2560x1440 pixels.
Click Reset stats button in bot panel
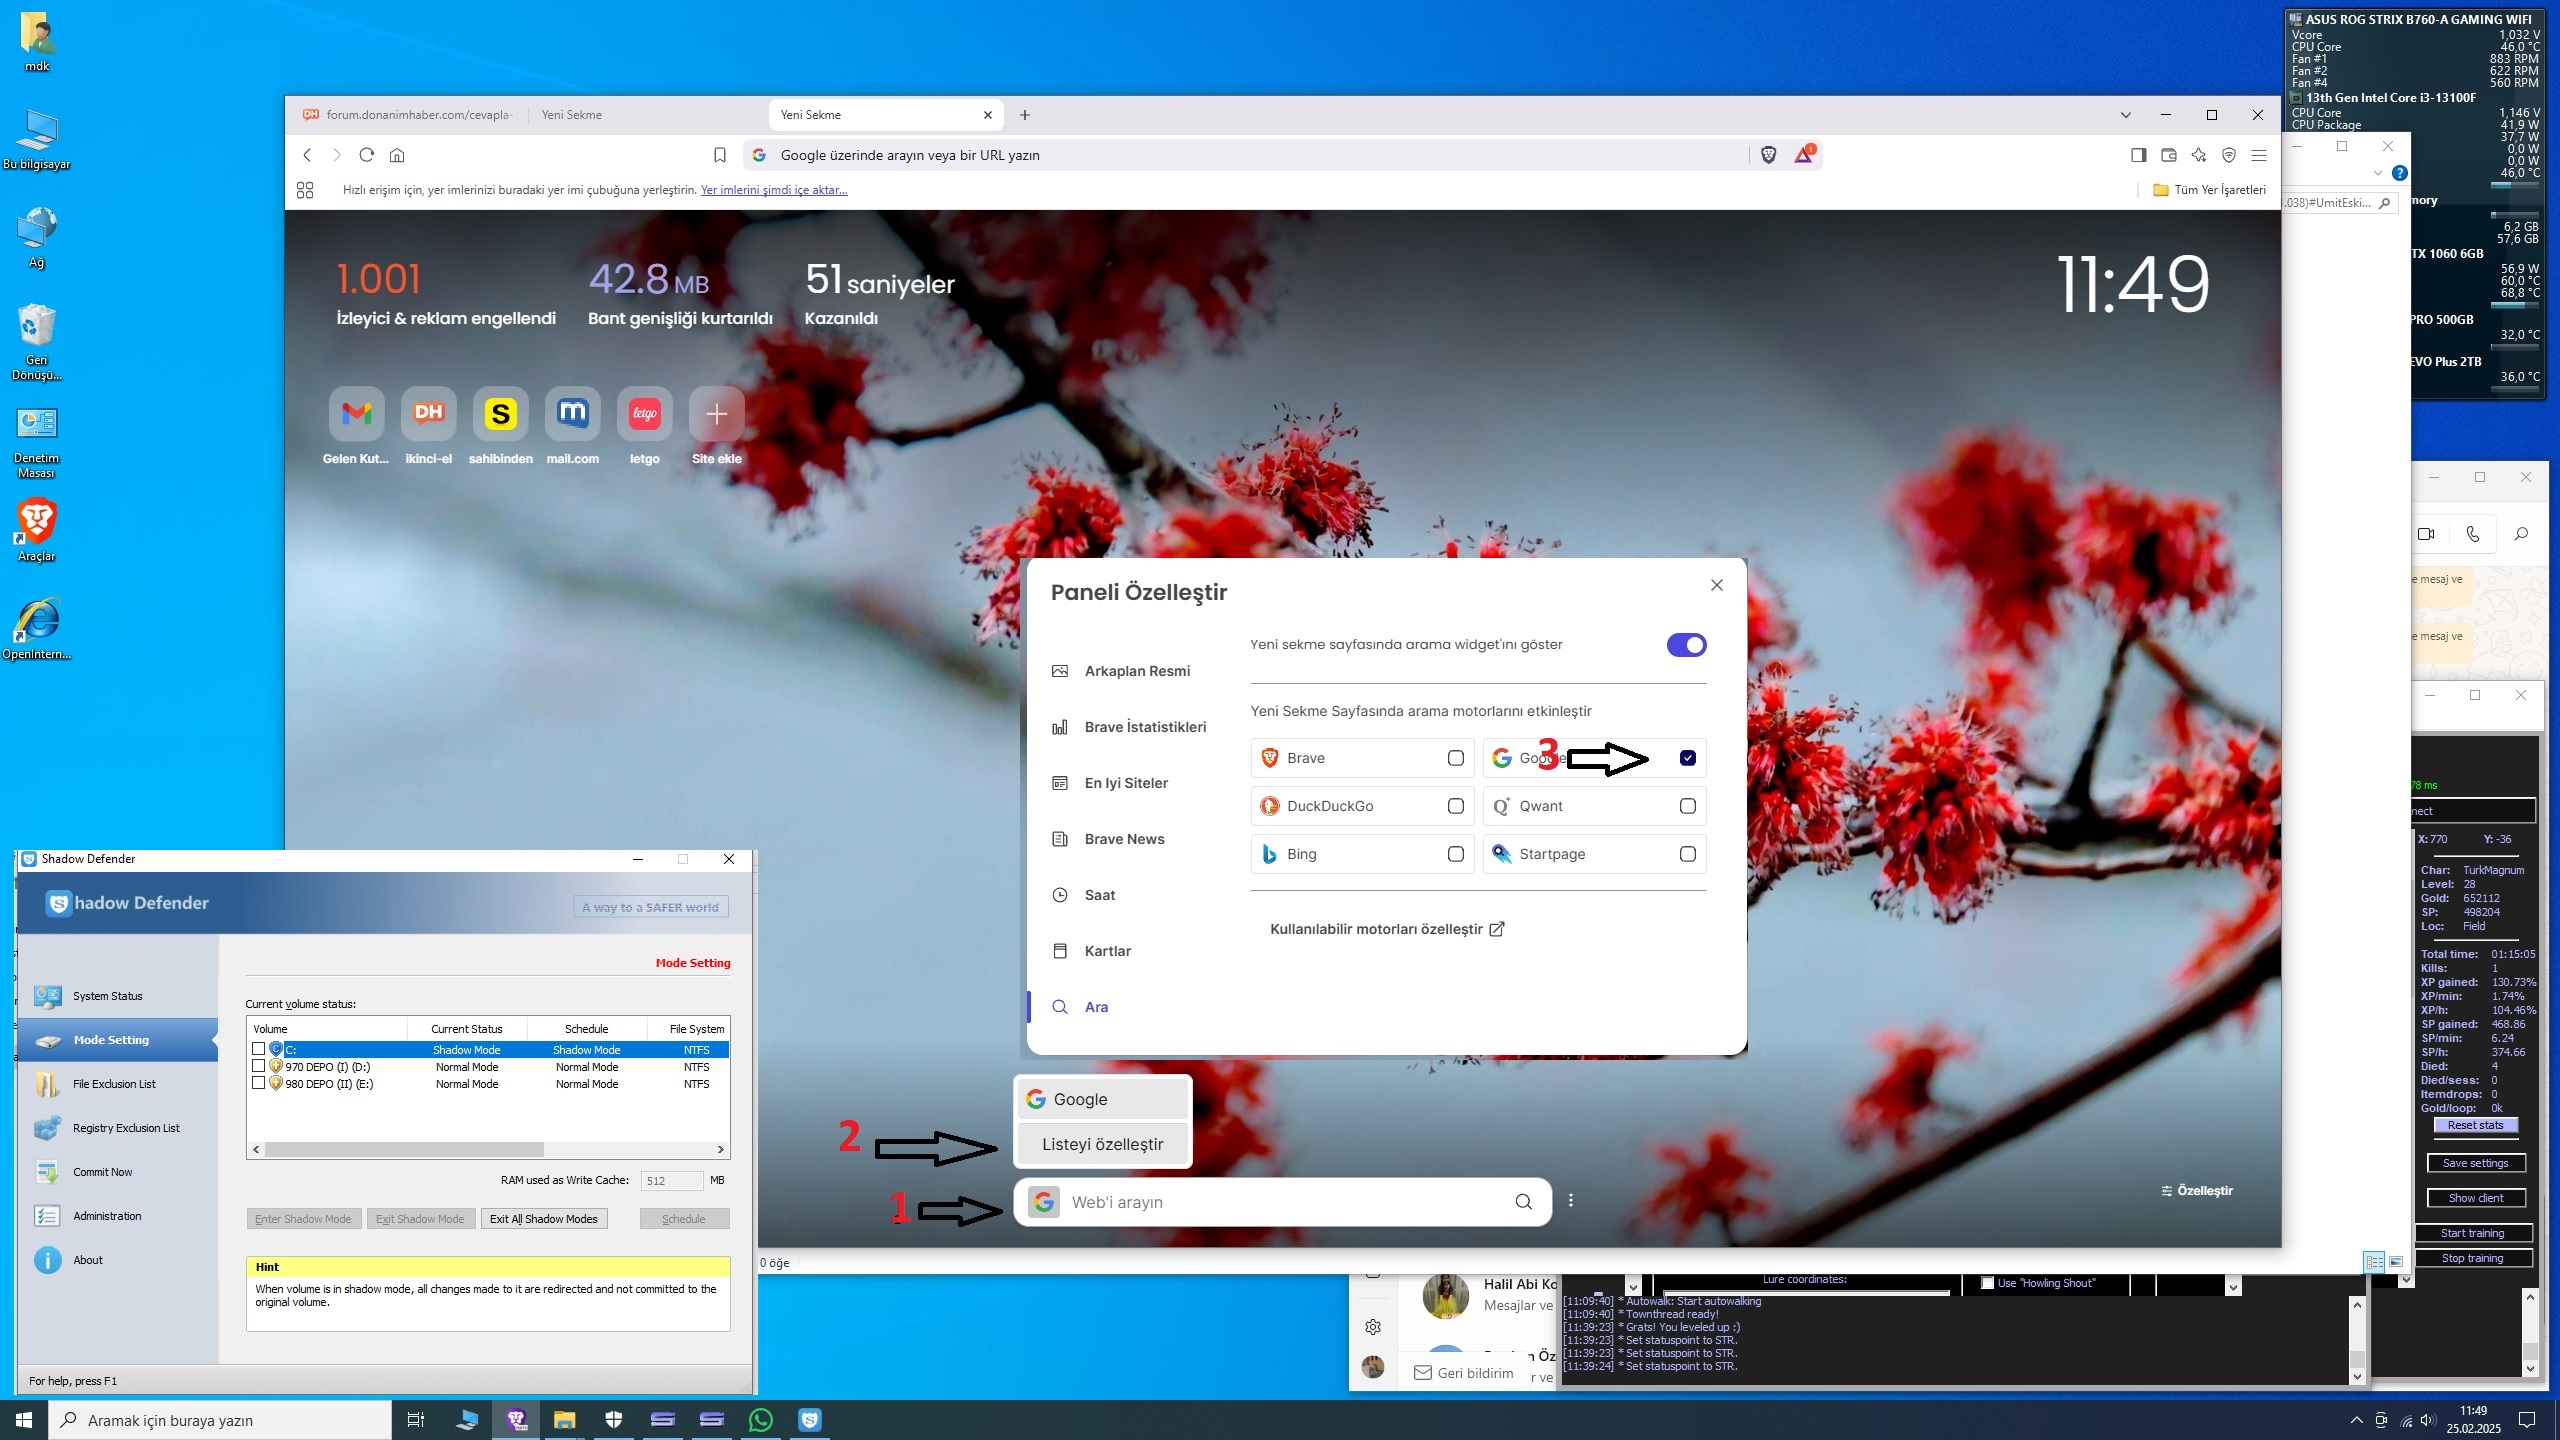click(2475, 1126)
